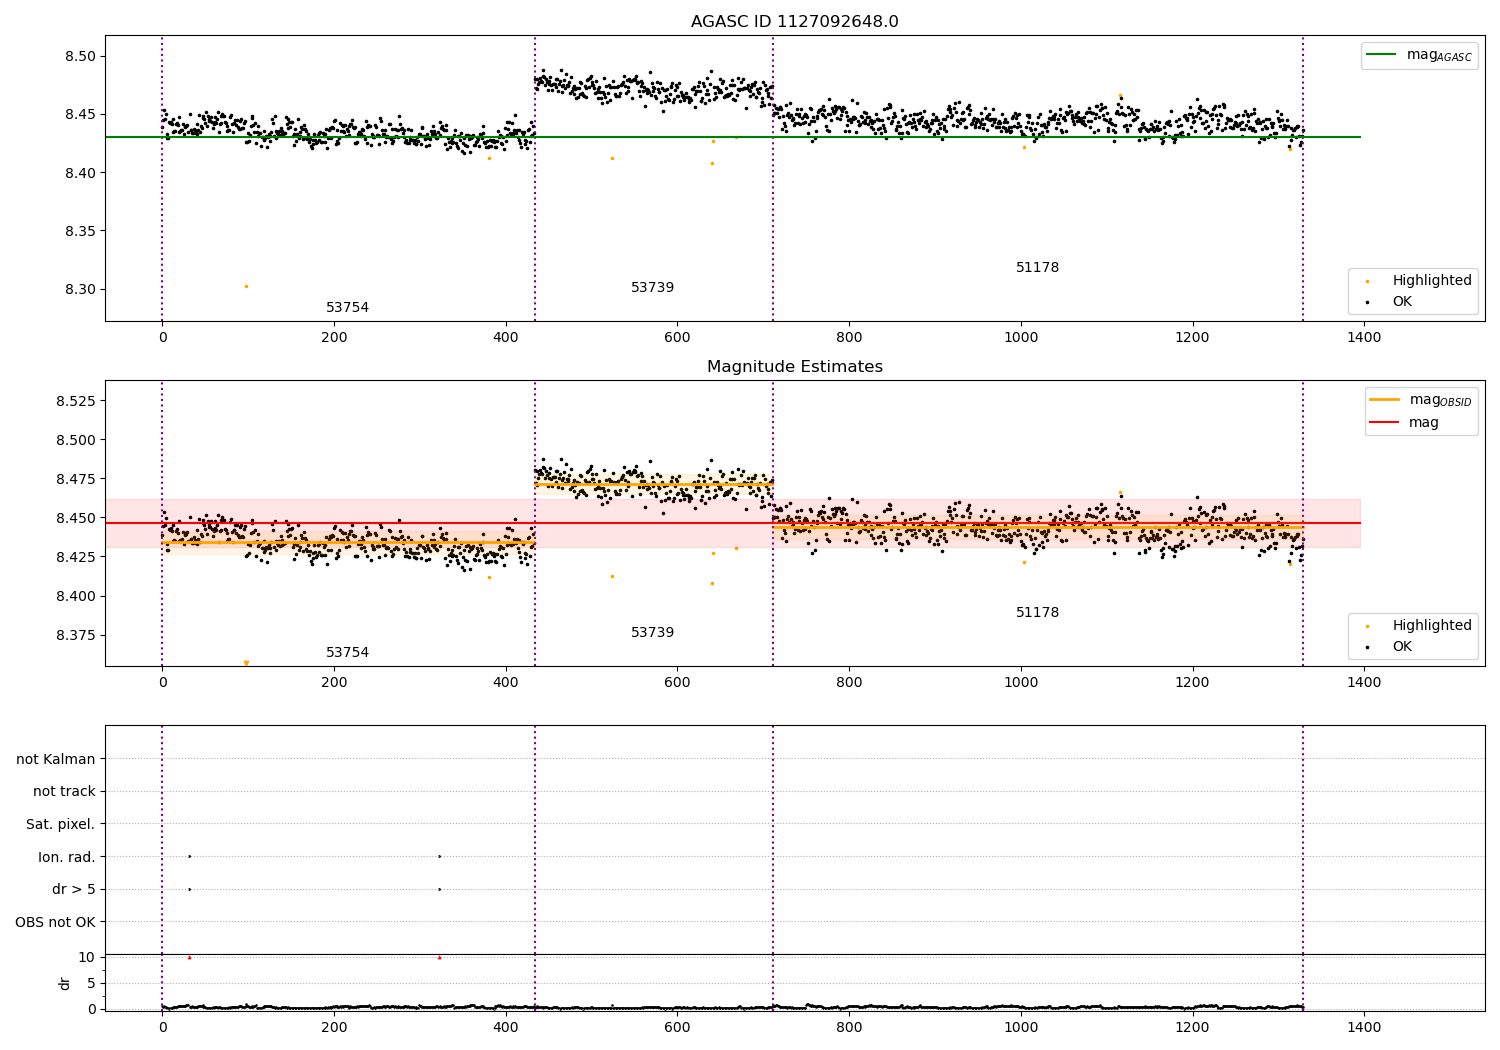Click the orange downward triangle marker in Magnitude Estimates
This screenshot has width=1500, height=1050.
tap(246, 663)
